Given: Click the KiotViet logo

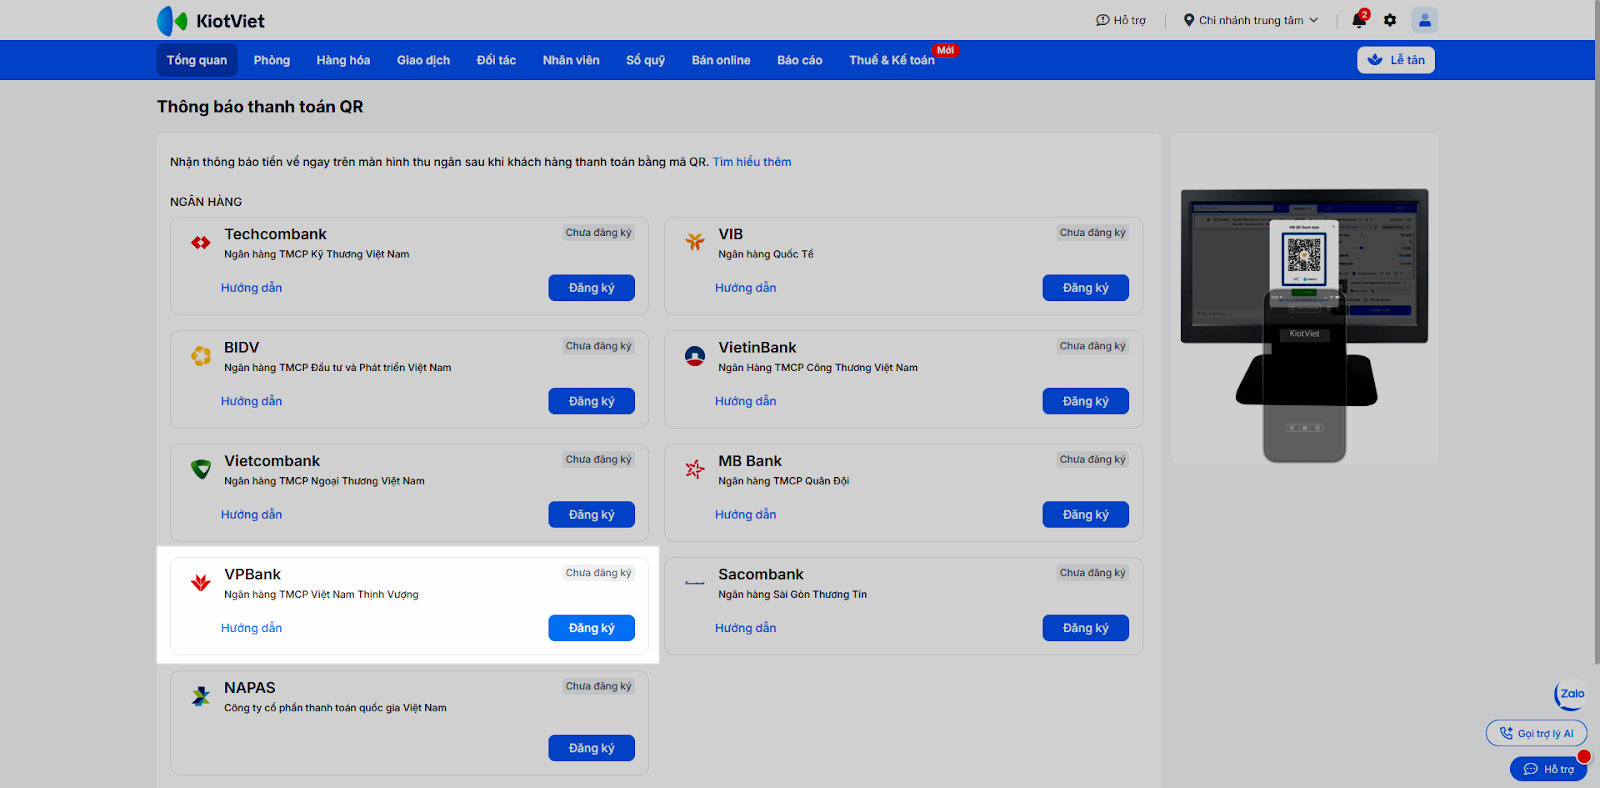Looking at the screenshot, I should coord(211,20).
